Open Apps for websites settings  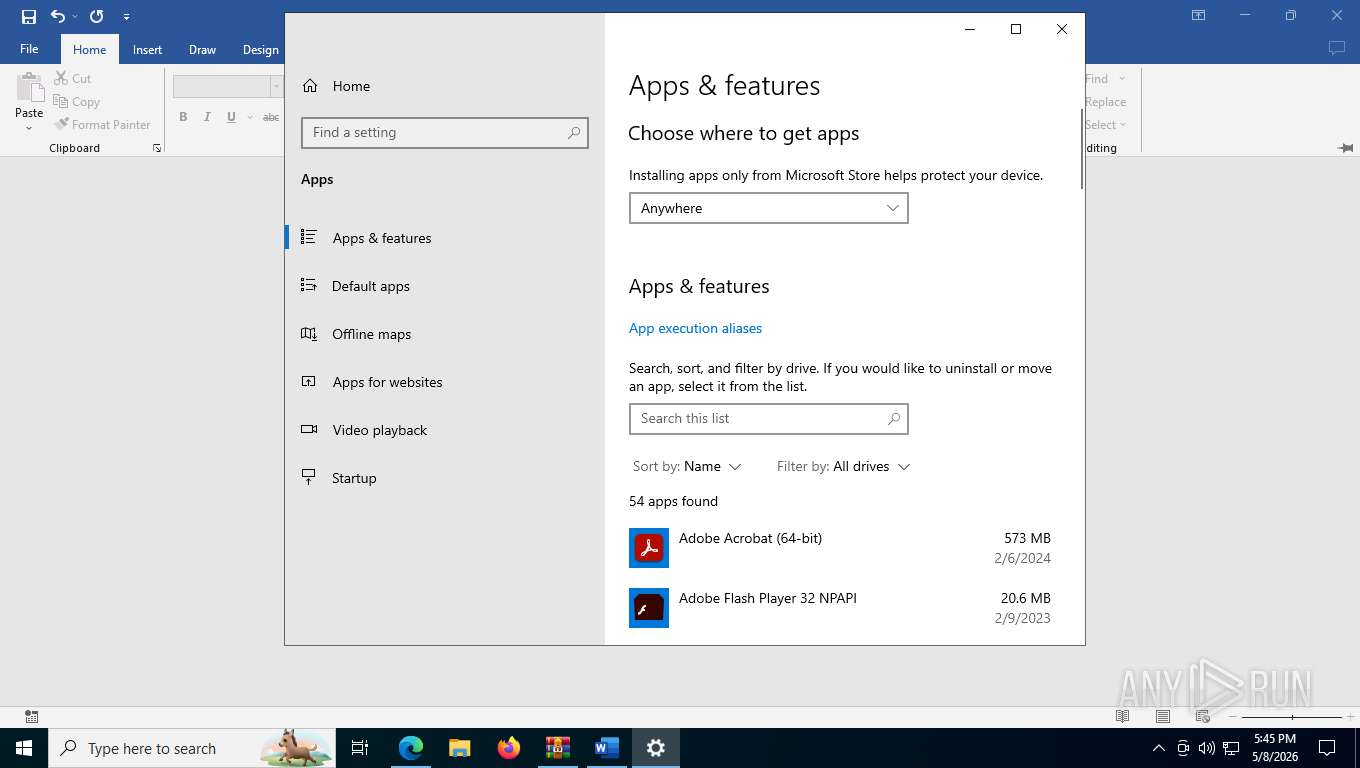click(445, 382)
